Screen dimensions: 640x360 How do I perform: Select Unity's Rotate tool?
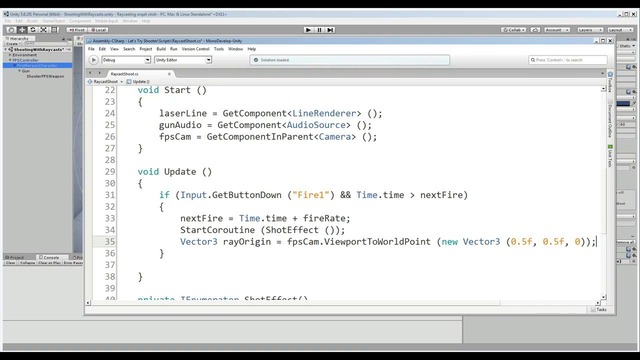pos(33,30)
